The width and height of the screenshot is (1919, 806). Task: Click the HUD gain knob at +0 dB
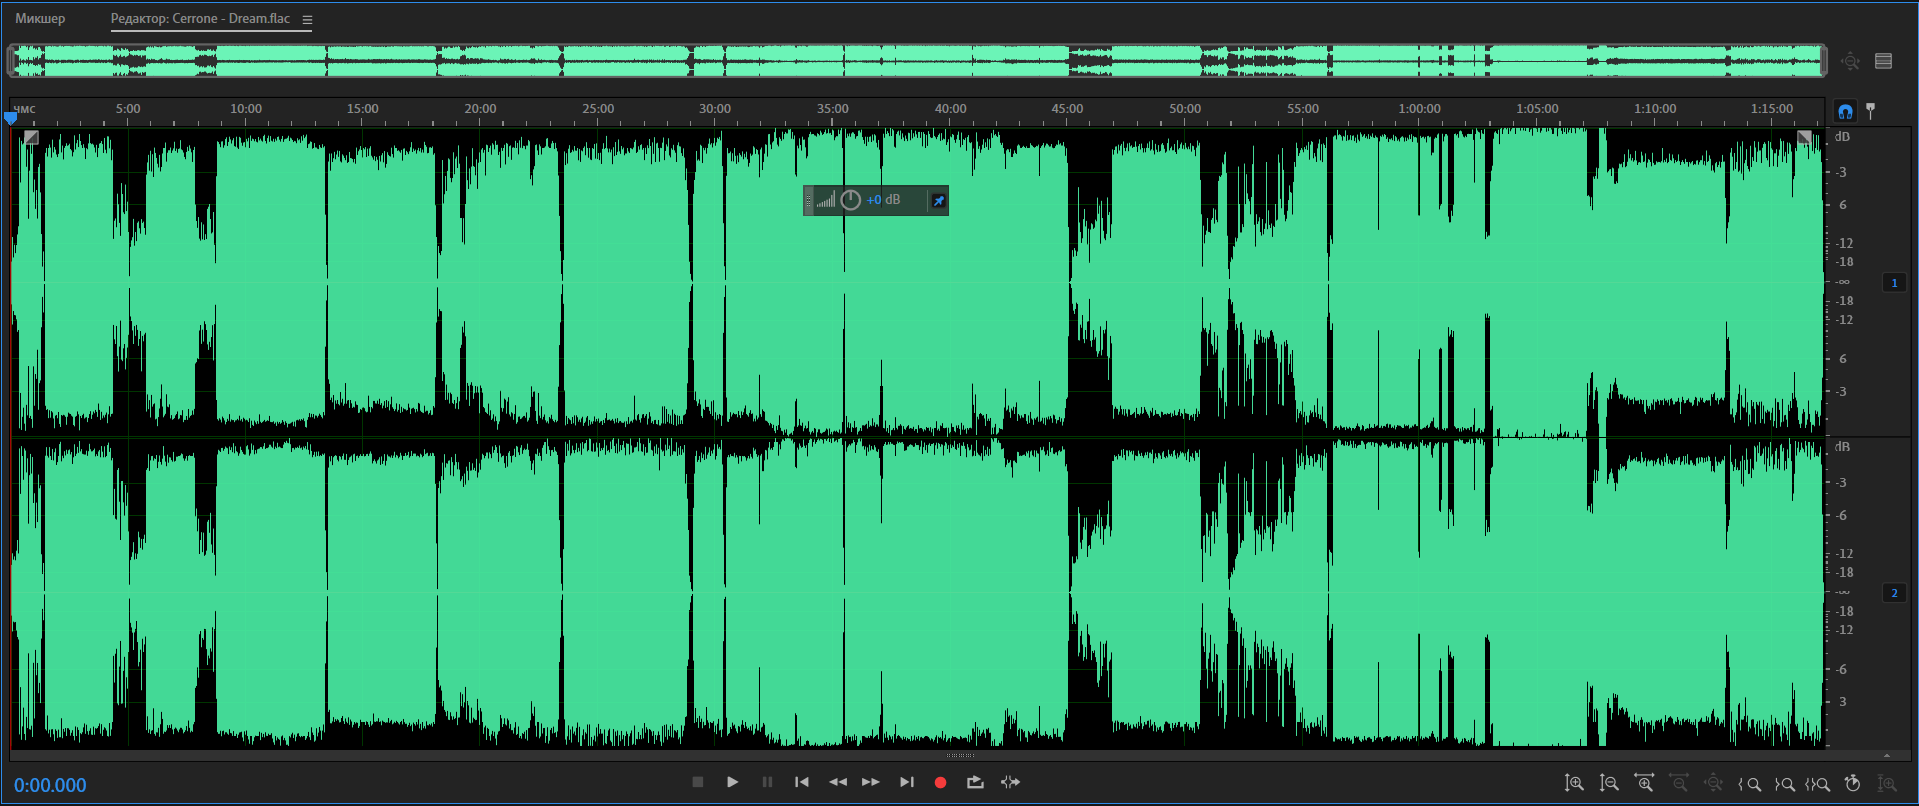850,200
